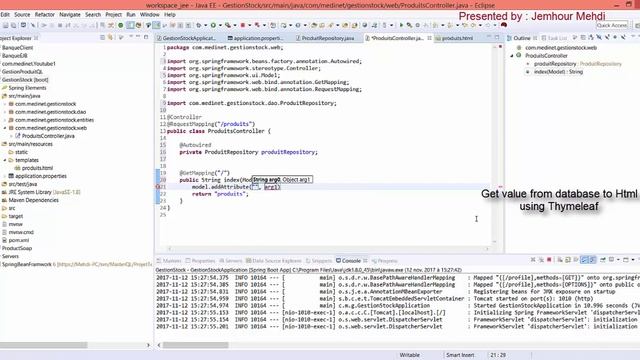The height and width of the screenshot is (360, 640).
Task: Switch to the Progress tab
Action: point(384,260)
